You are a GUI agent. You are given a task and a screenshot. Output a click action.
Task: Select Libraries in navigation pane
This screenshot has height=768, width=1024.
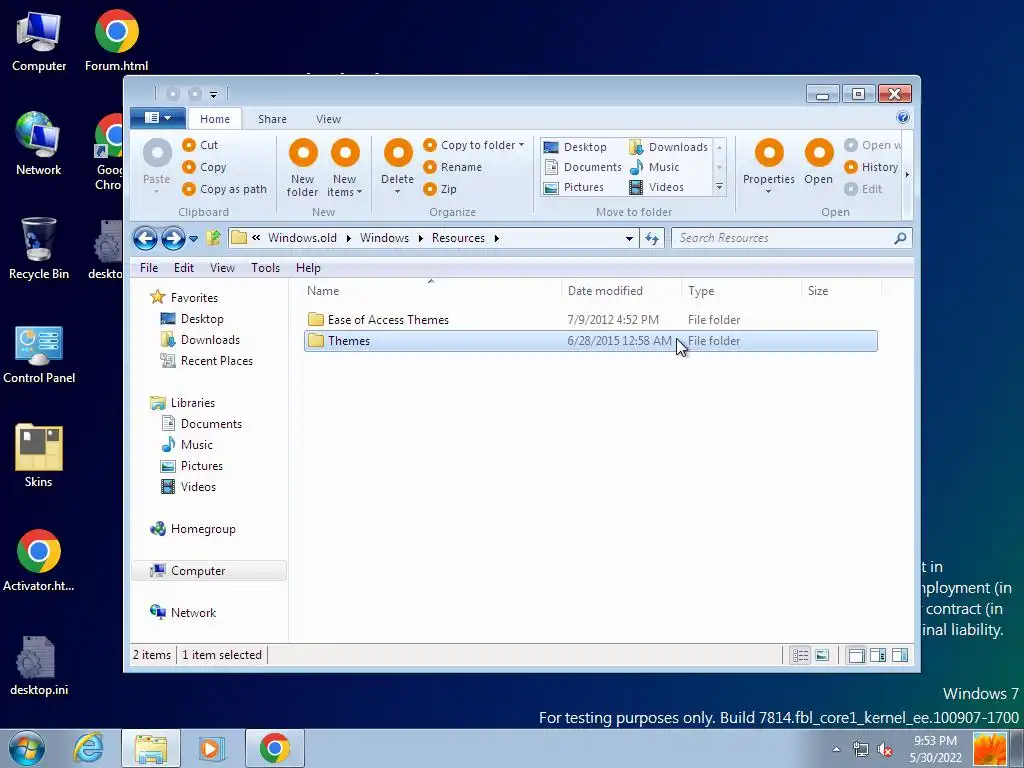(183, 403)
